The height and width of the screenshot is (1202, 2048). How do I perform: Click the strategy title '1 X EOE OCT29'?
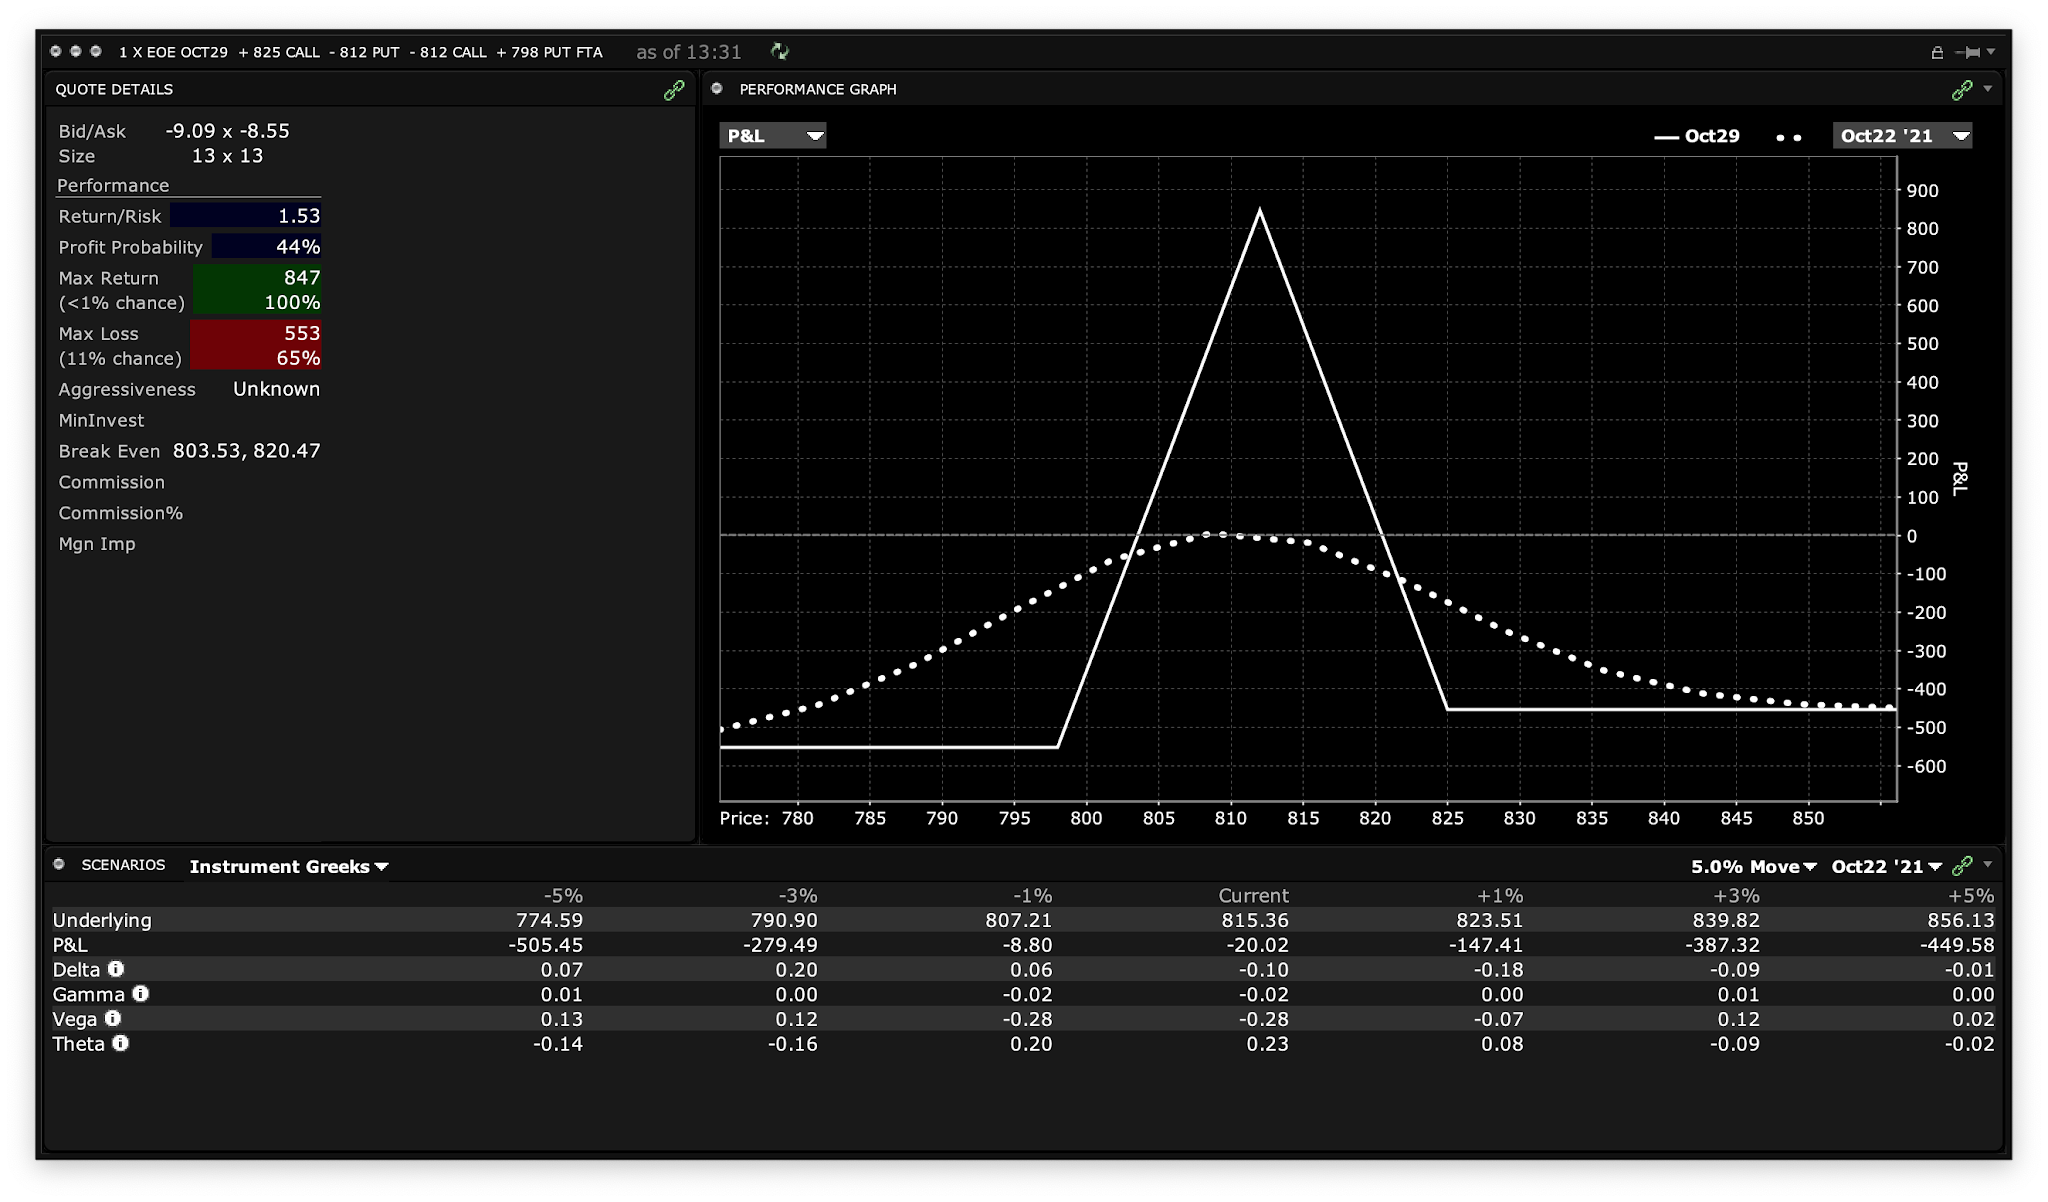point(173,52)
